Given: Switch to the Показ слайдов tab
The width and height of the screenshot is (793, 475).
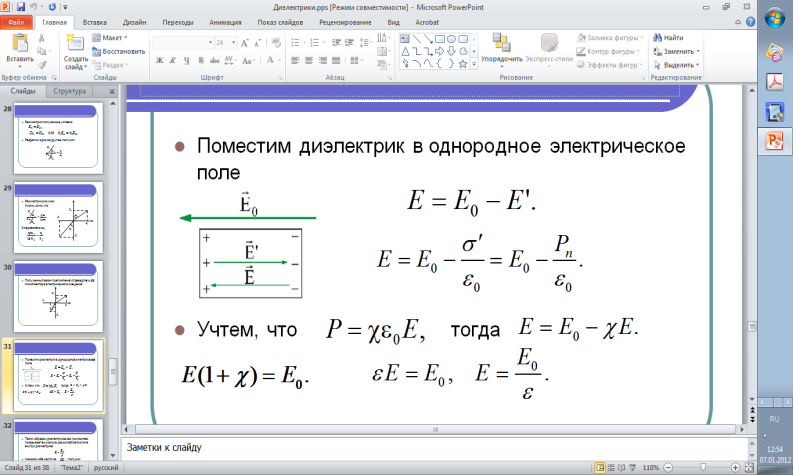Looking at the screenshot, I should (280, 22).
